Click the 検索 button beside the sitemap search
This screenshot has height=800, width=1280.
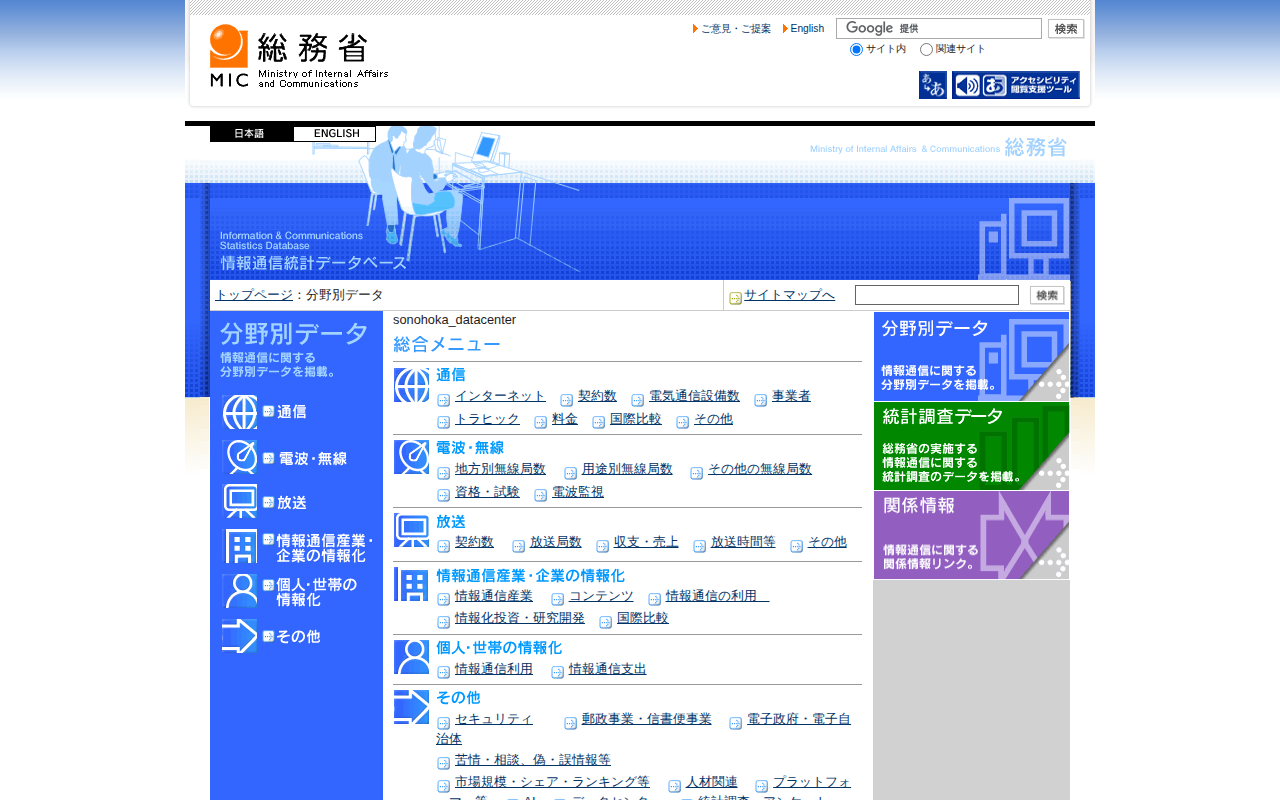coord(1047,295)
